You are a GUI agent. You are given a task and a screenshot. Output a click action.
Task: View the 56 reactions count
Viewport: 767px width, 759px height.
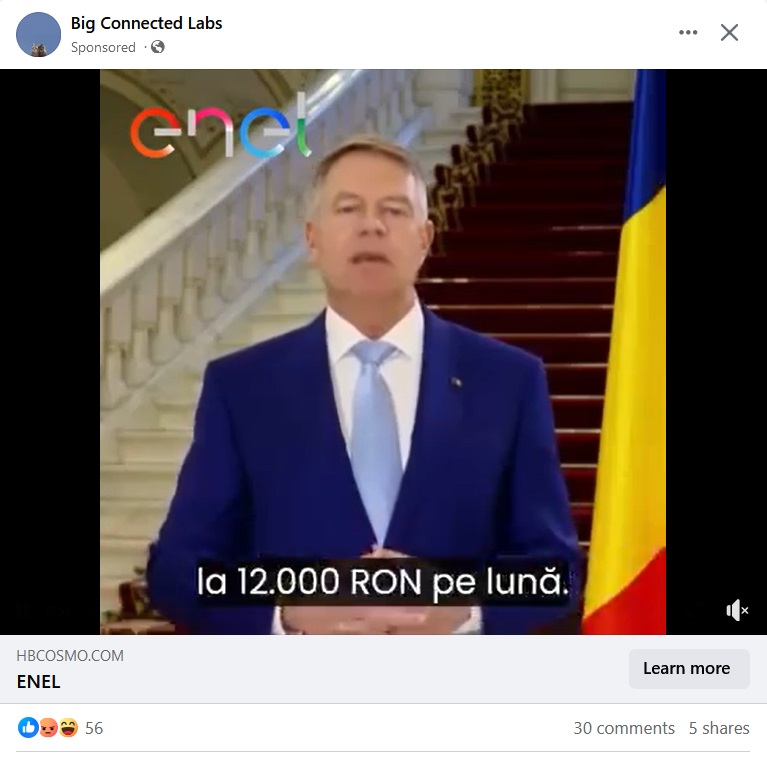click(94, 728)
